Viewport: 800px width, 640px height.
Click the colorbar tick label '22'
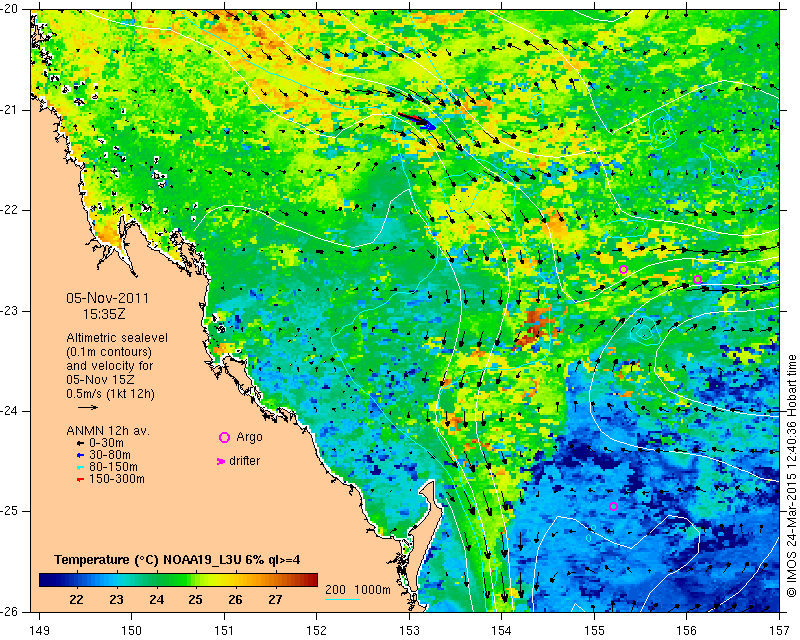(76, 600)
